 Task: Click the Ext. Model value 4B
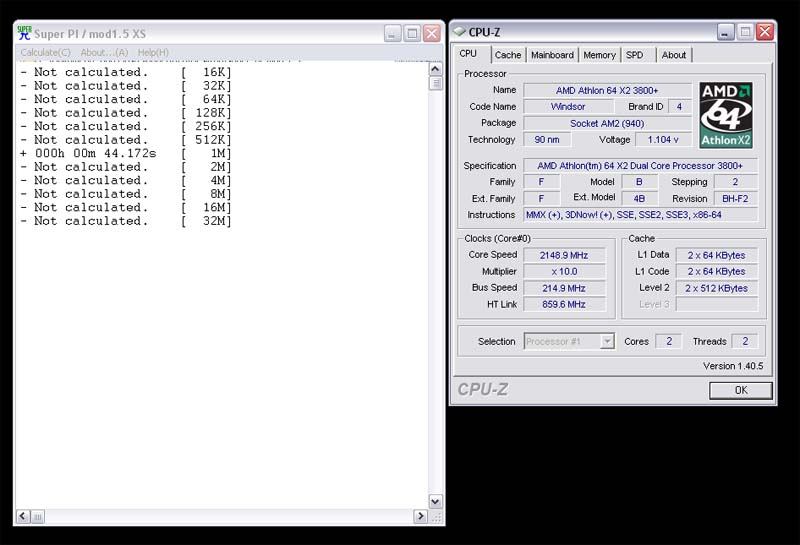pyautogui.click(x=639, y=199)
